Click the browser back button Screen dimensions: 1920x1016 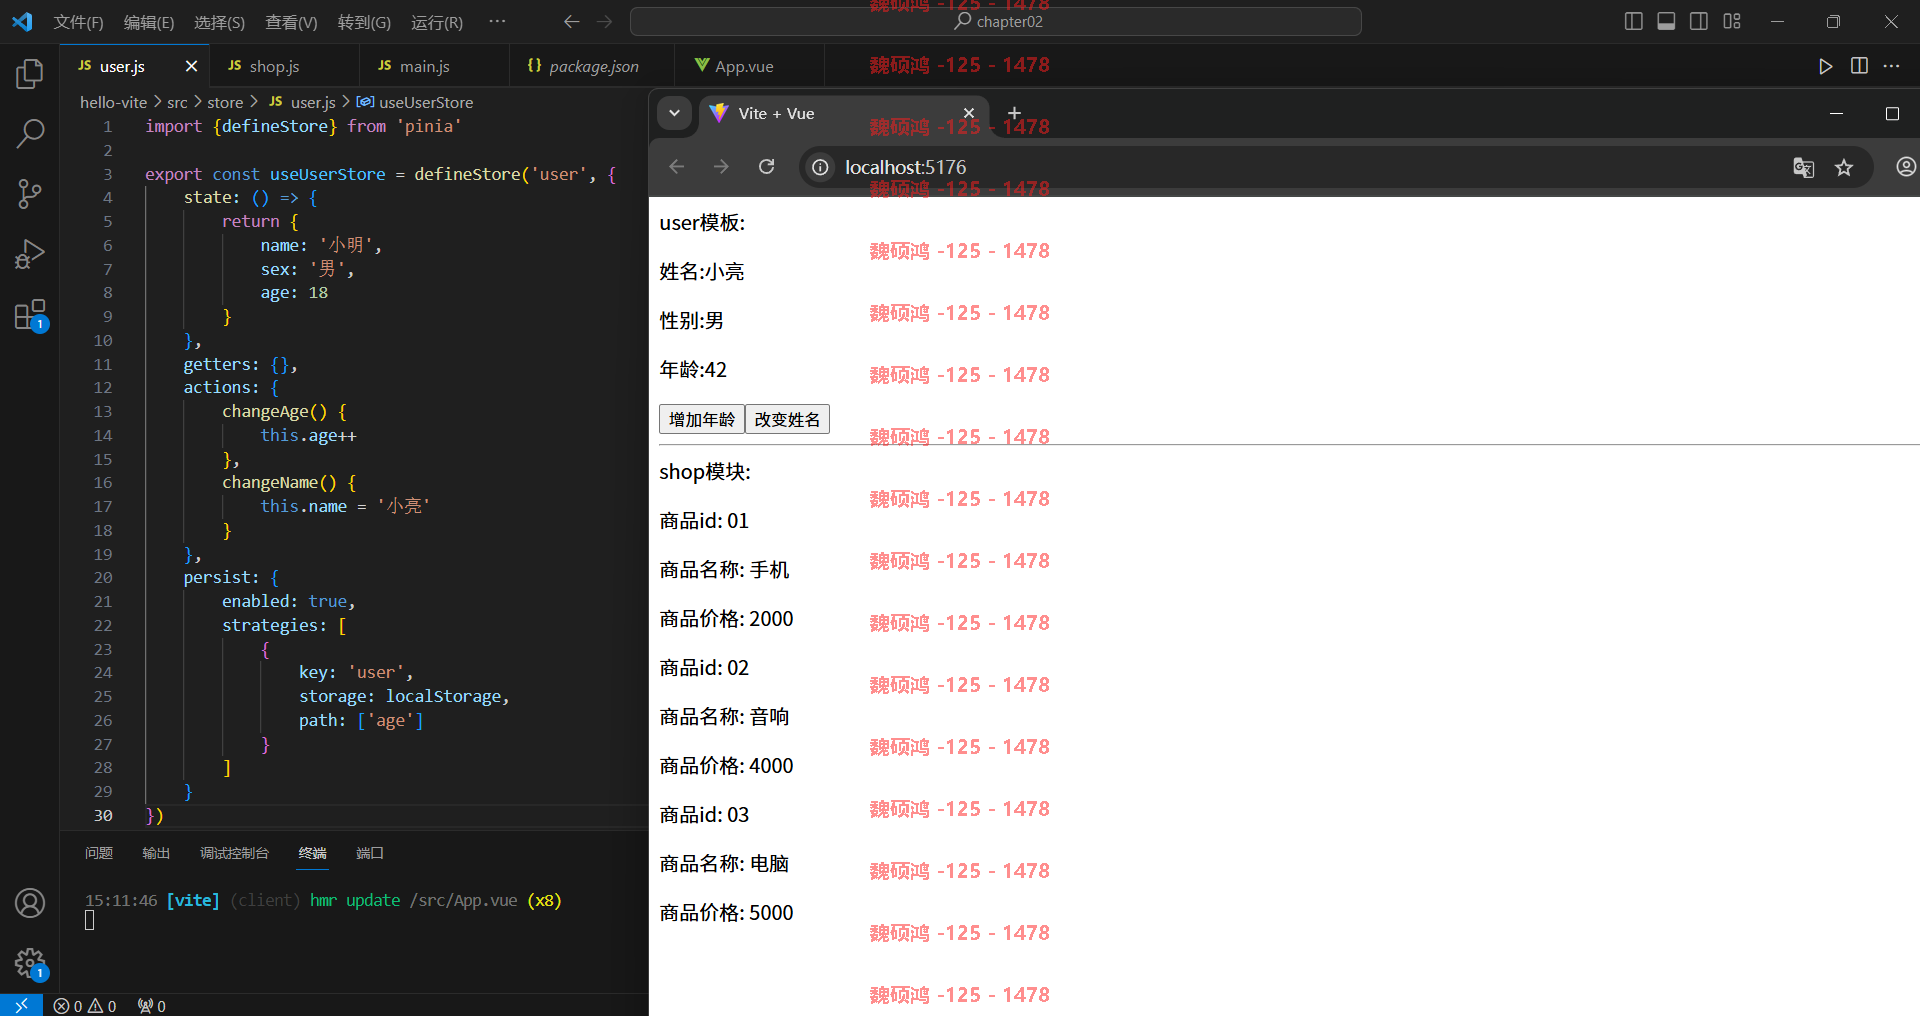pyautogui.click(x=677, y=167)
